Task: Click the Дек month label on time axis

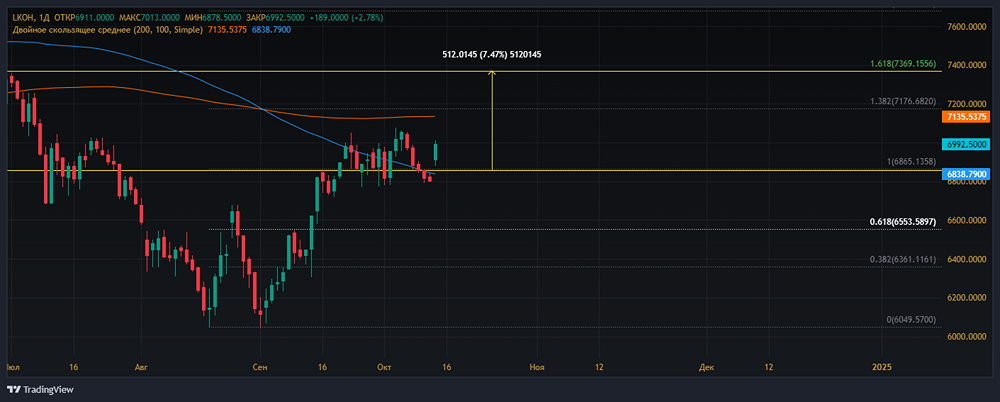Action: [x=706, y=368]
